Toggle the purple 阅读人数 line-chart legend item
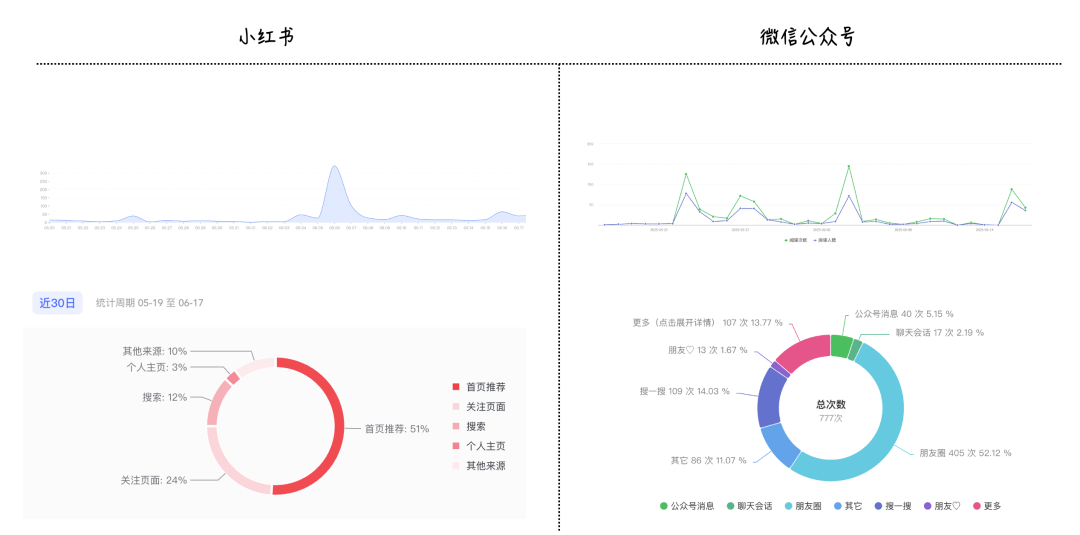 click(824, 240)
